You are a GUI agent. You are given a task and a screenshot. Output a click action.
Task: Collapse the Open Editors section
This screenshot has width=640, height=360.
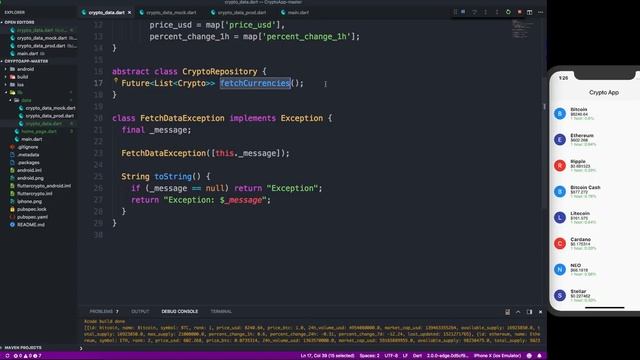pos(19,22)
